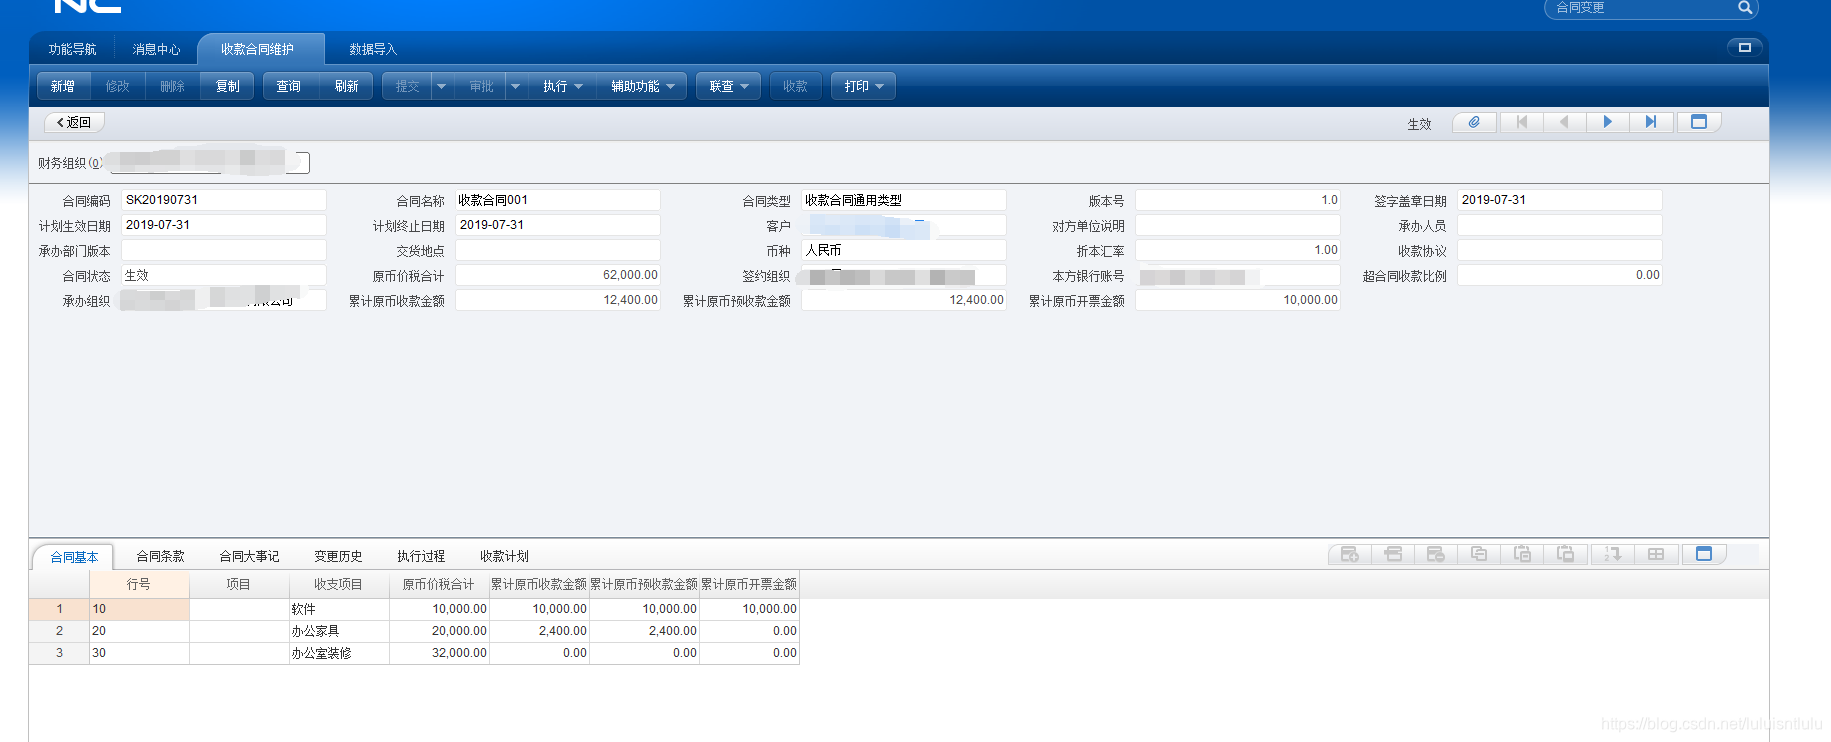Click the 合同类型 field

904,200
